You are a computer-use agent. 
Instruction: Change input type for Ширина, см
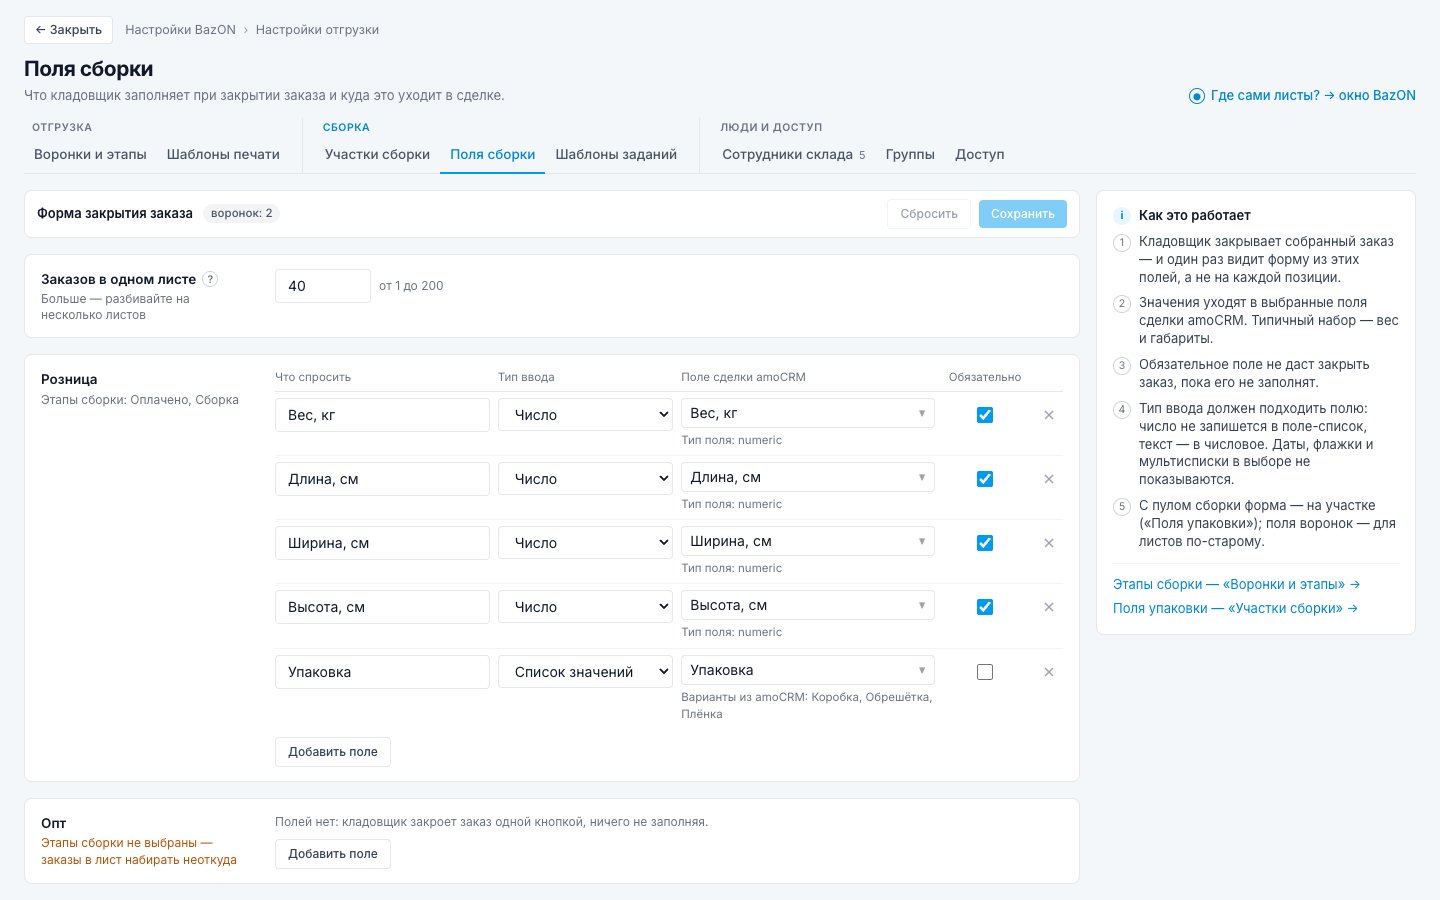pos(586,543)
